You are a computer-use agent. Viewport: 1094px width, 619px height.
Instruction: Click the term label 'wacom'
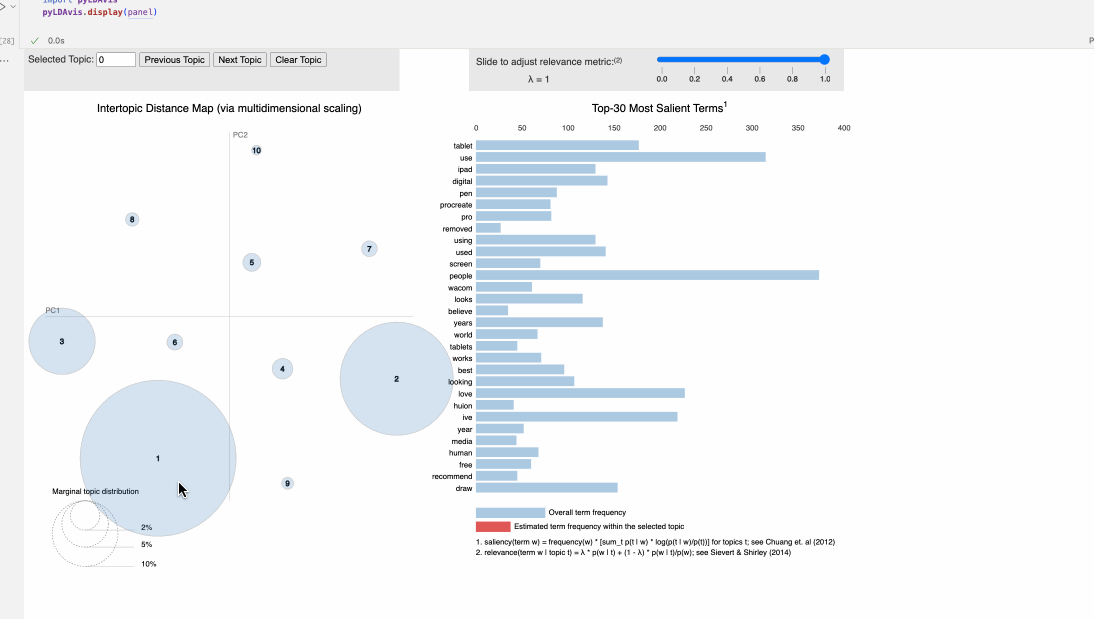[460, 288]
